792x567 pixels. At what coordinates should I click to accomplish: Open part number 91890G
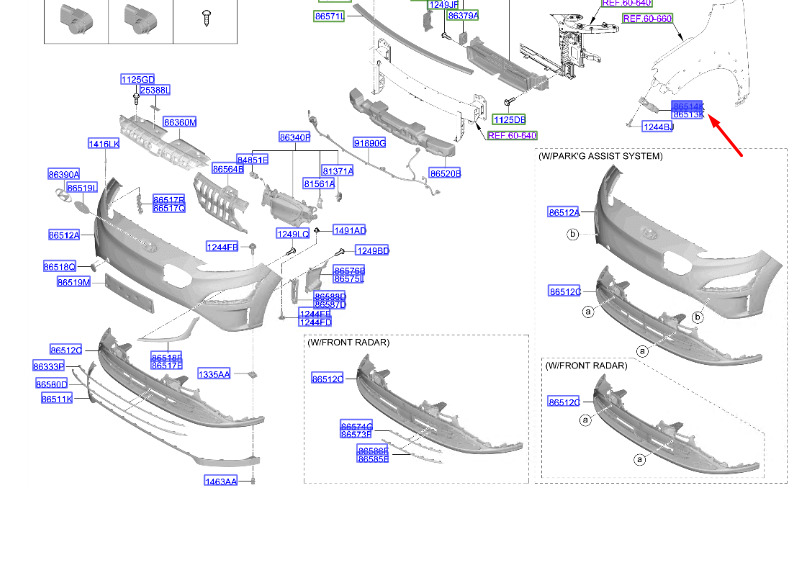point(370,143)
